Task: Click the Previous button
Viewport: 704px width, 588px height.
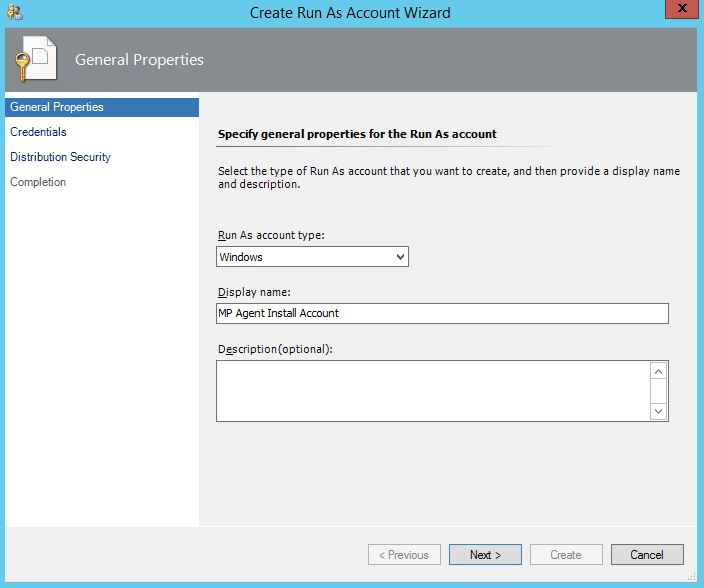Action: [x=405, y=554]
